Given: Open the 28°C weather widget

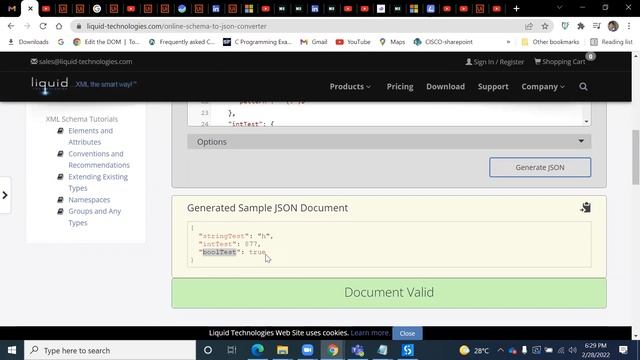Looking at the screenshot, I should tap(474, 350).
